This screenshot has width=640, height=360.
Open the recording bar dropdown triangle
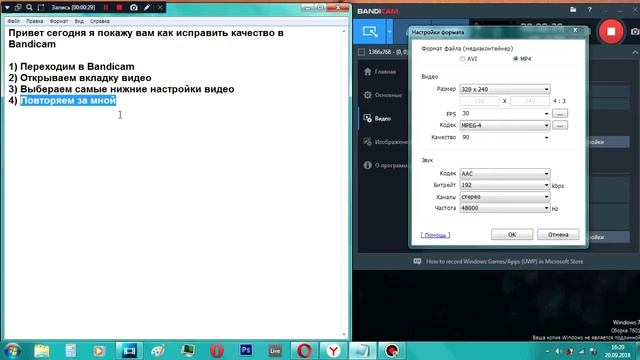point(7,7)
